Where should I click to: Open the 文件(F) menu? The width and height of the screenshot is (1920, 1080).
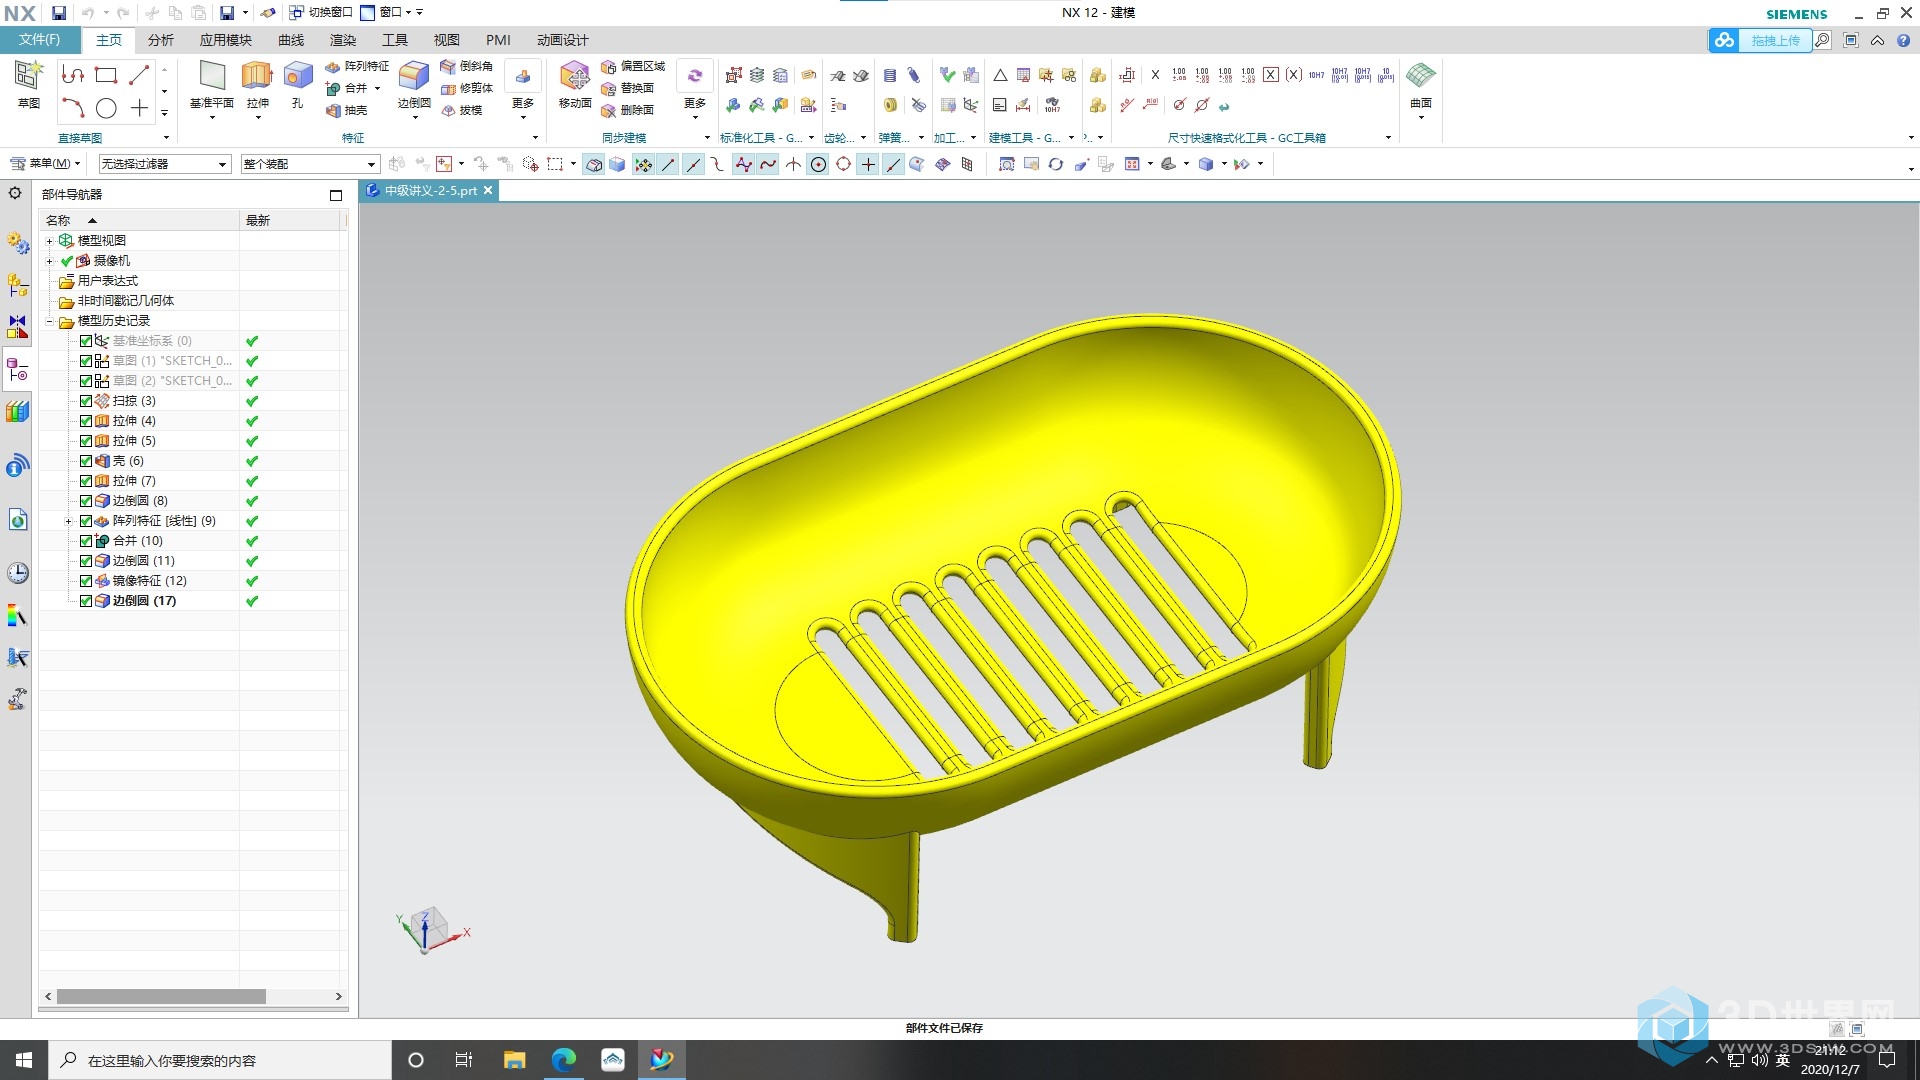40,40
